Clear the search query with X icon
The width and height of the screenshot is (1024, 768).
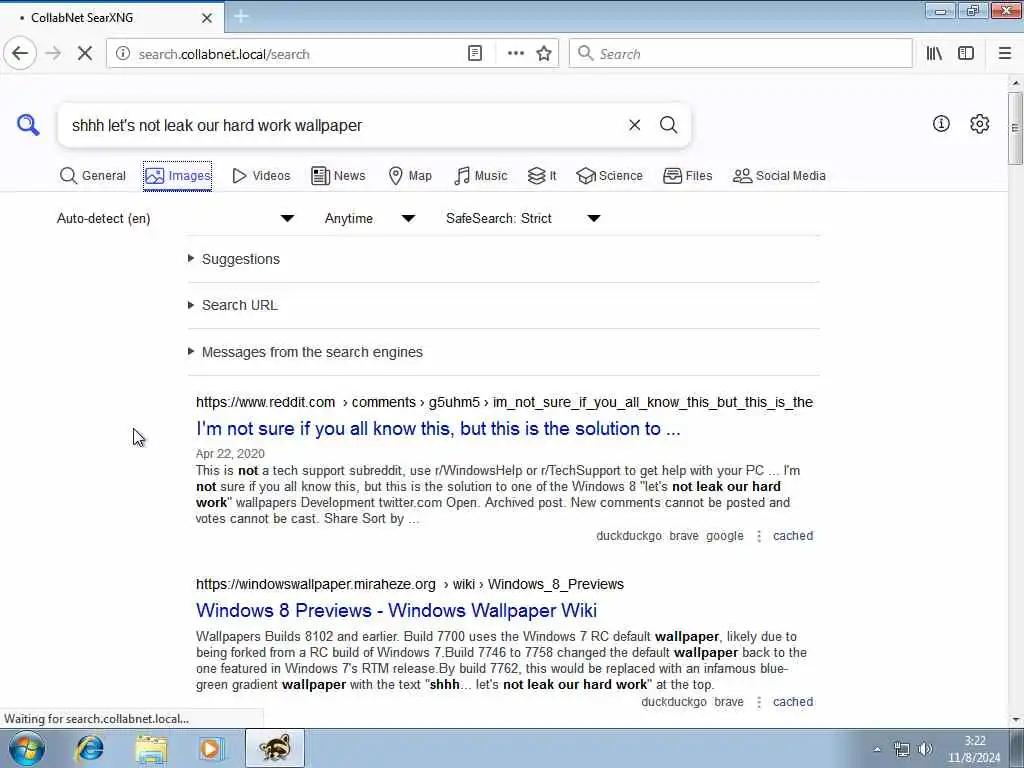click(634, 125)
